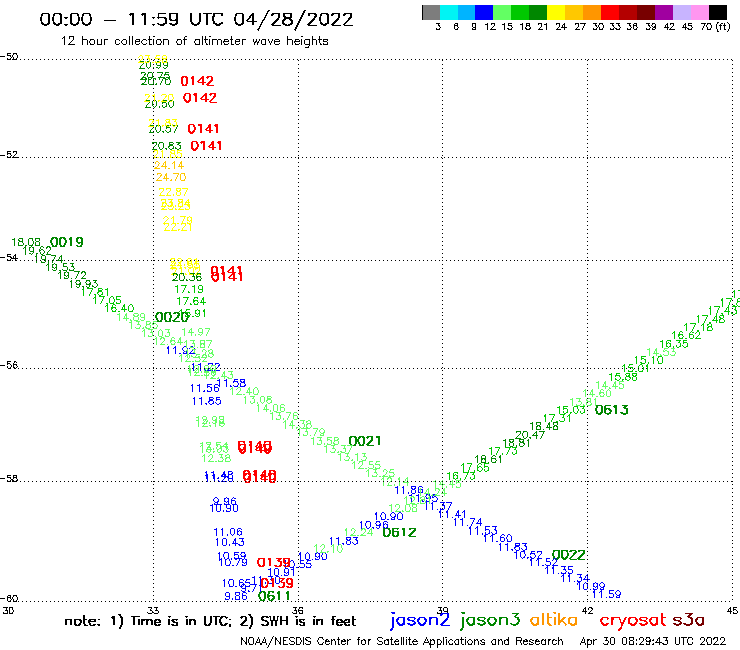Viewport: 740px width, 650px height.
Task: Click 'NOAA/NESDIS Center for Satellite Applications and Research'
Action: coord(402,641)
